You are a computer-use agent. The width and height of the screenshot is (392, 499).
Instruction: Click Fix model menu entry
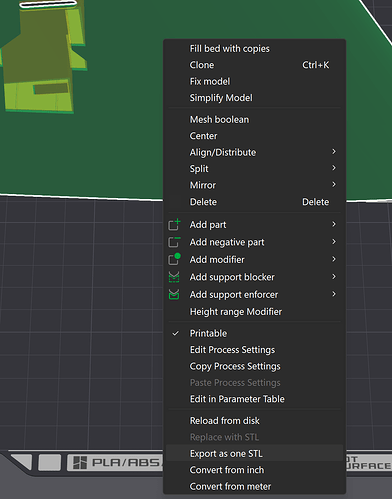point(255,81)
